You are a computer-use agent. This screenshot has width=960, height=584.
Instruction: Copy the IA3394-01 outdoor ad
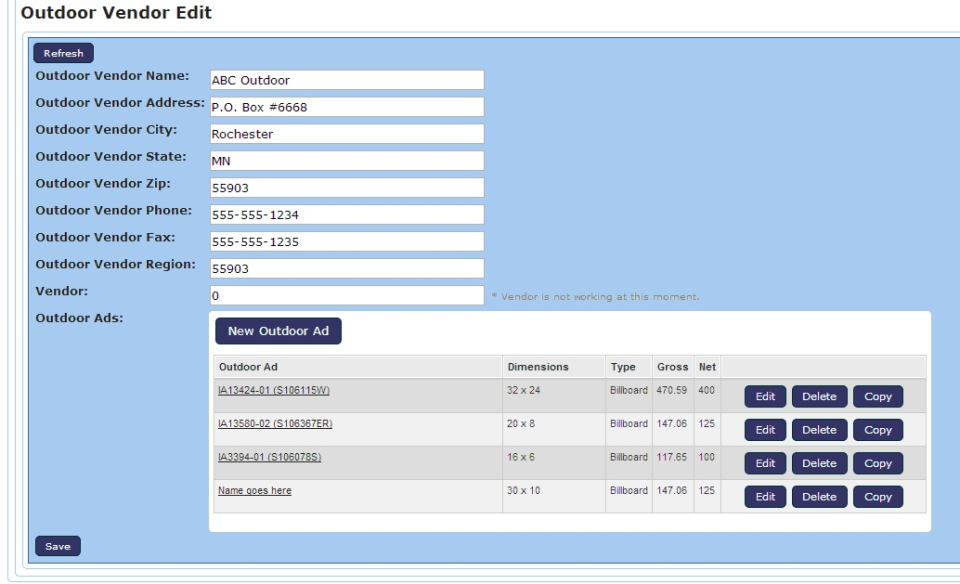coord(878,463)
